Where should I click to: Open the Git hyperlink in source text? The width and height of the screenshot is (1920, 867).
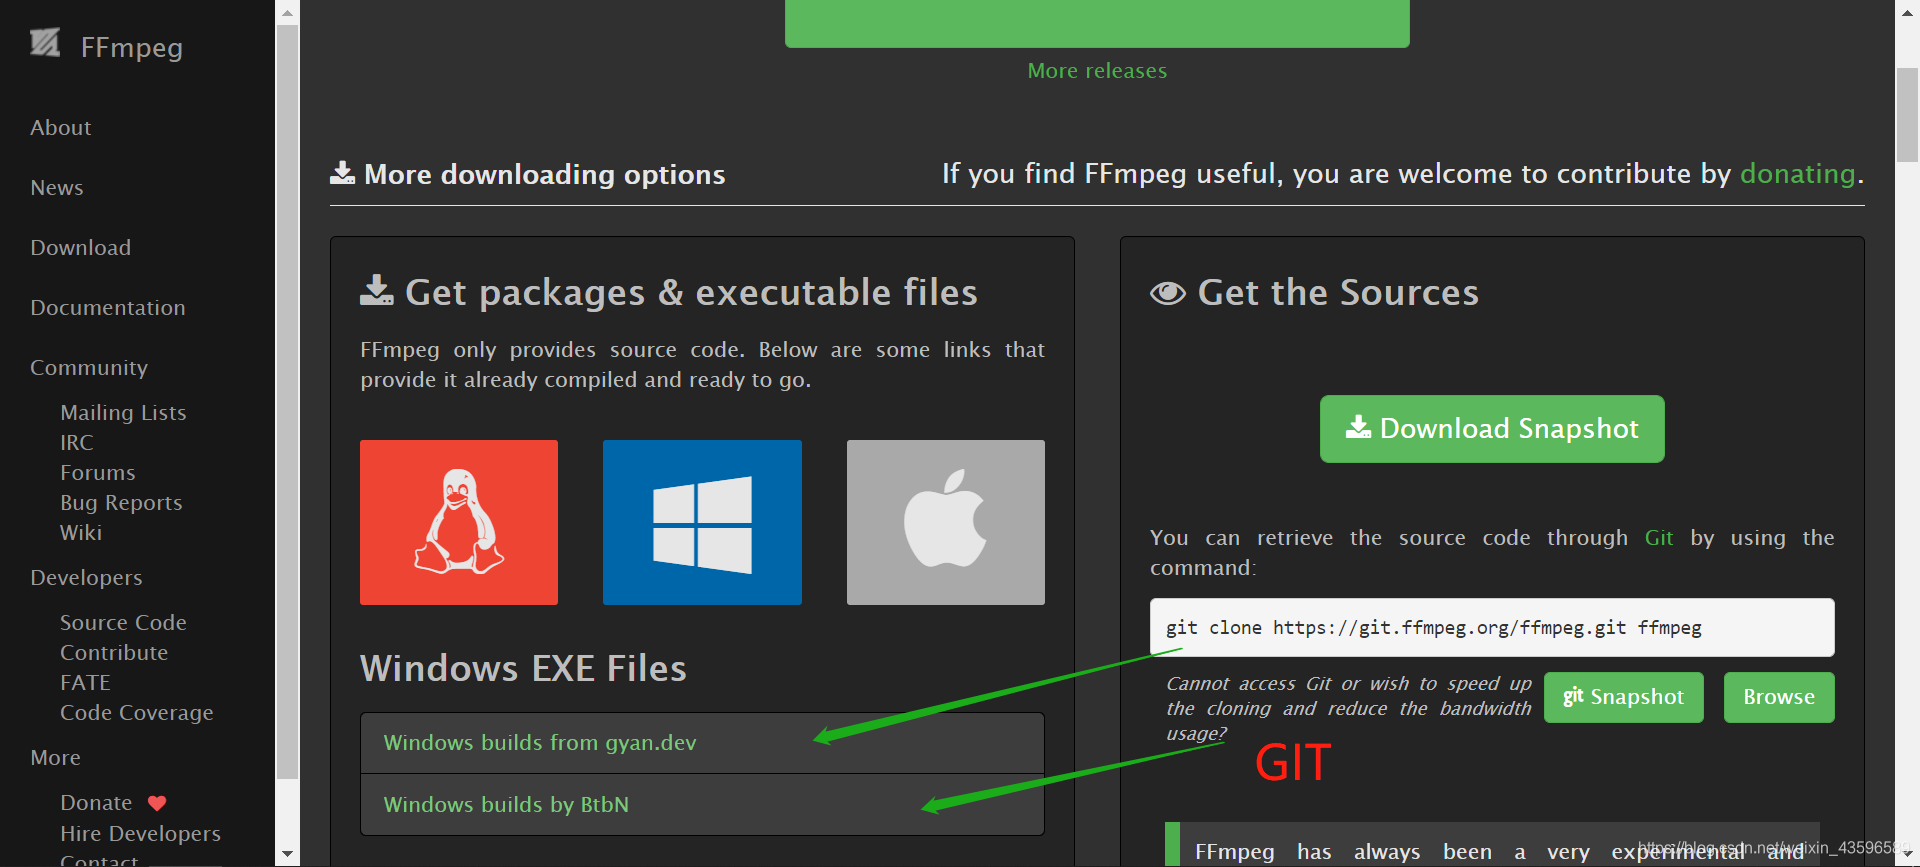coord(1659,538)
